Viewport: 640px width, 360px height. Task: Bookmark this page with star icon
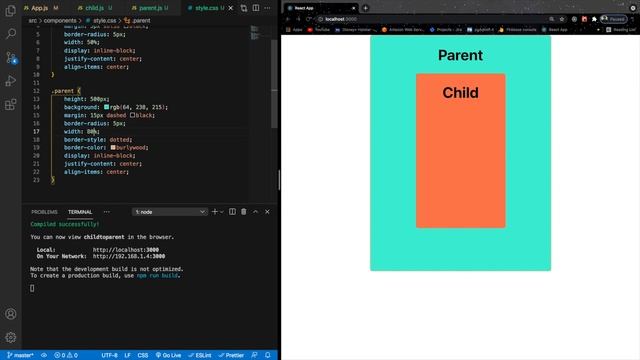tap(562, 19)
